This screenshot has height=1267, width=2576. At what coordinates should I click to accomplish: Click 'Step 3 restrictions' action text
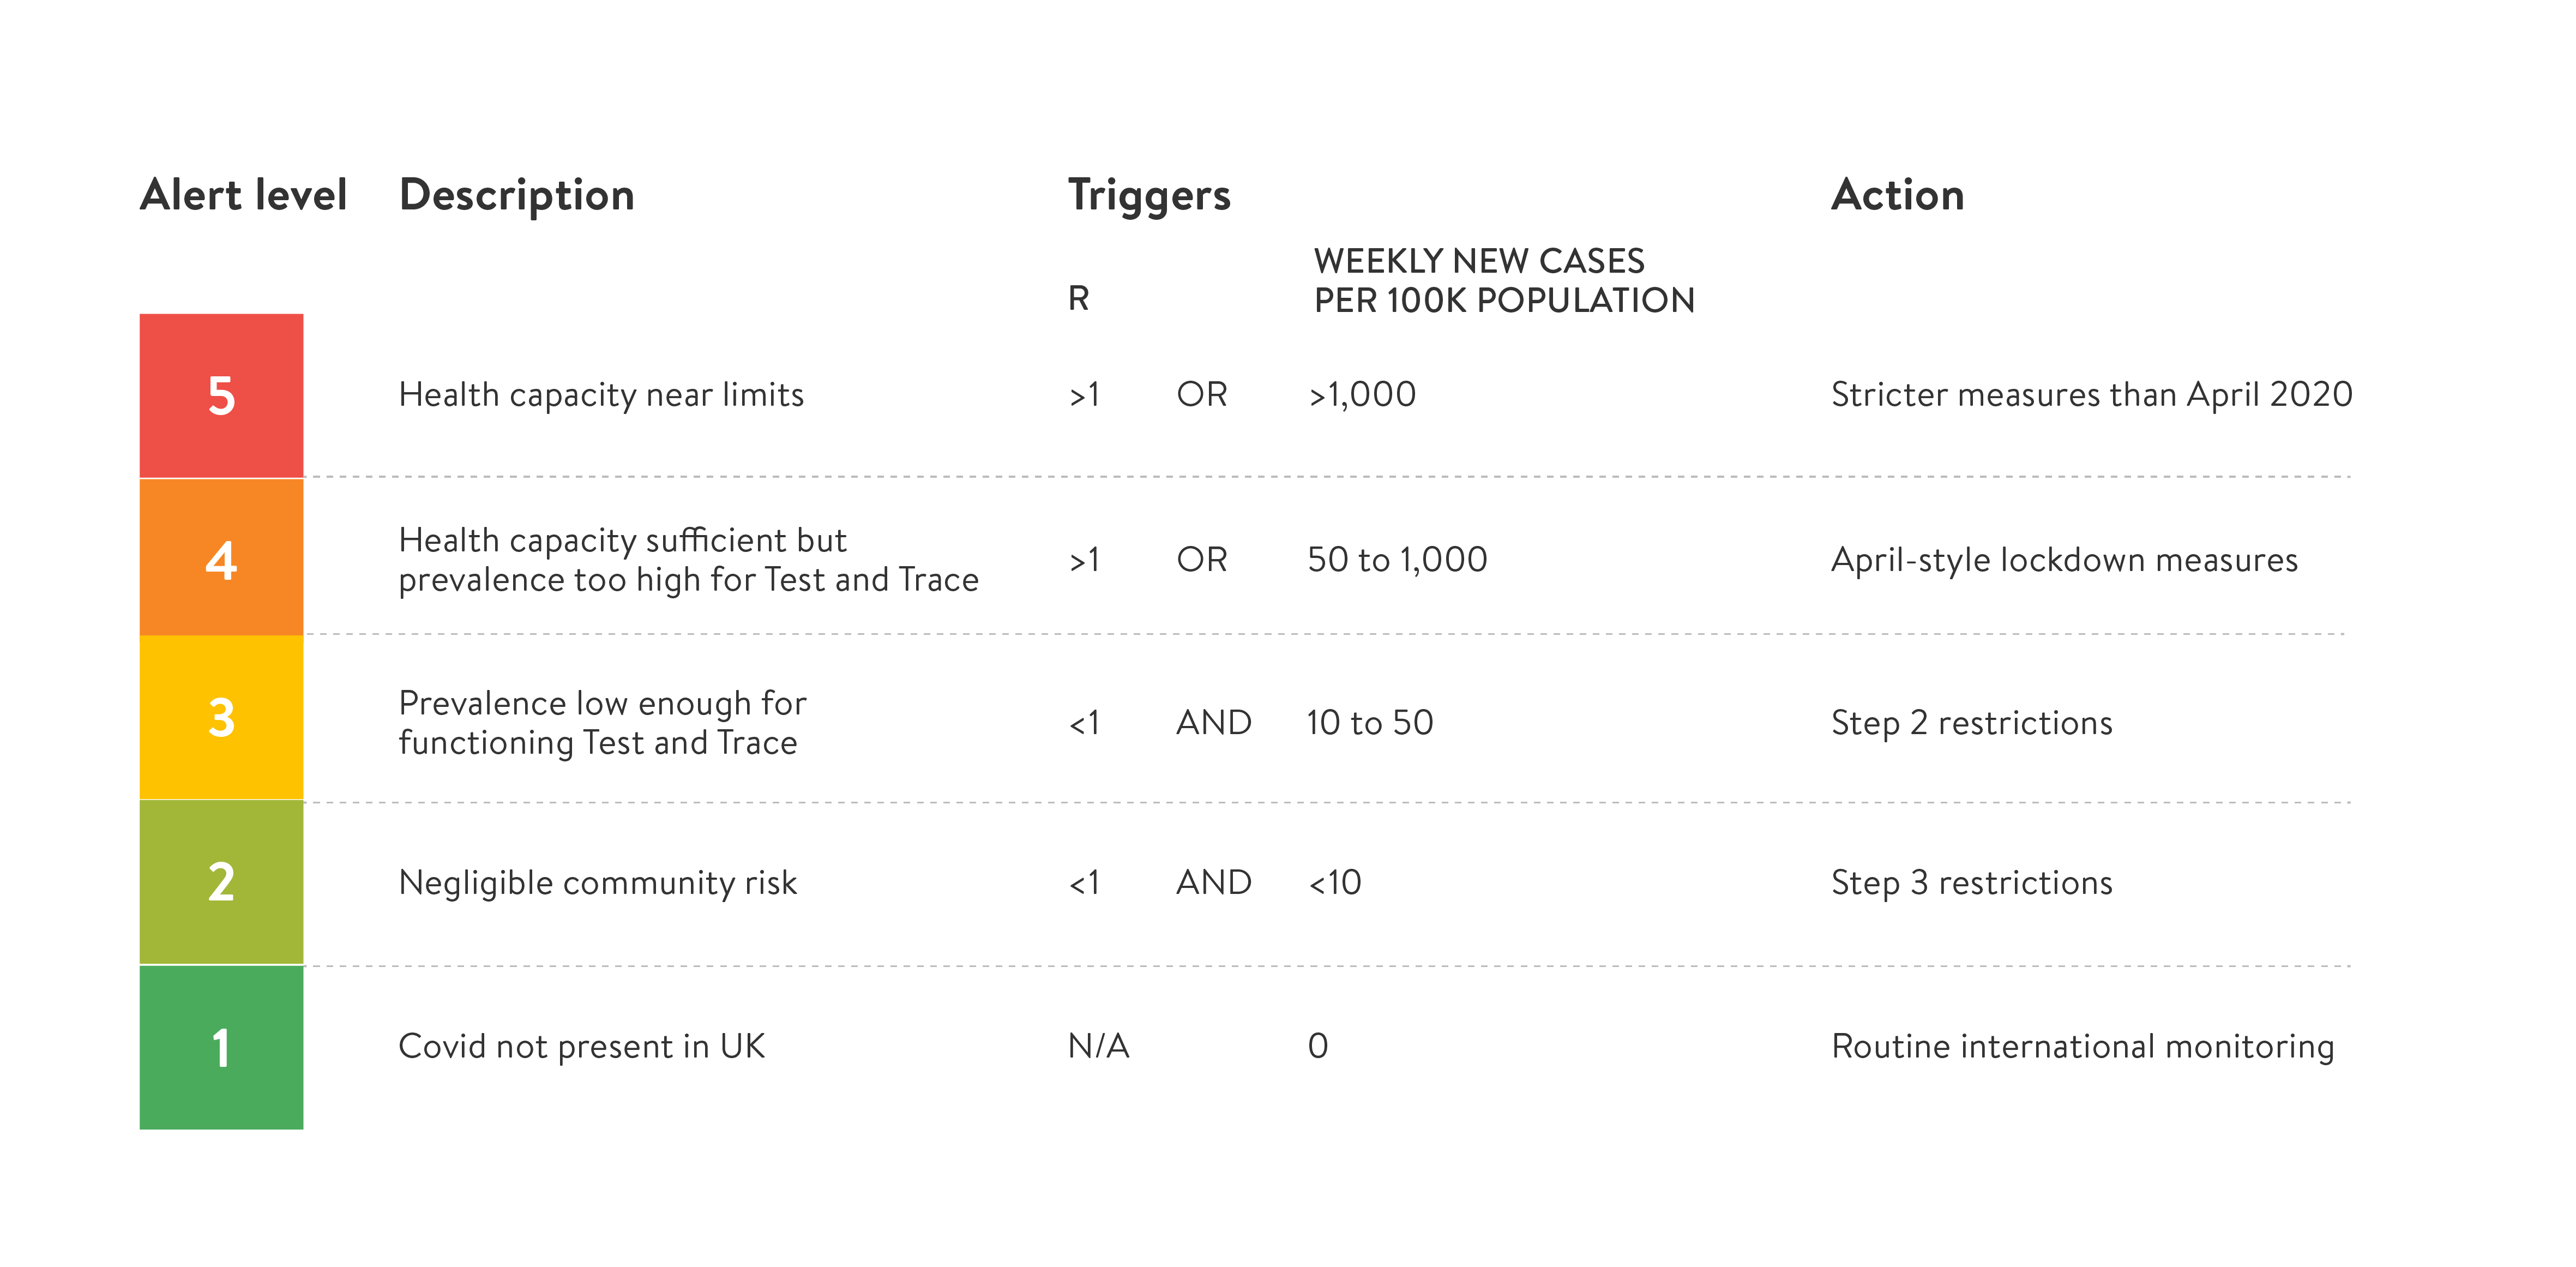coord(1971,883)
